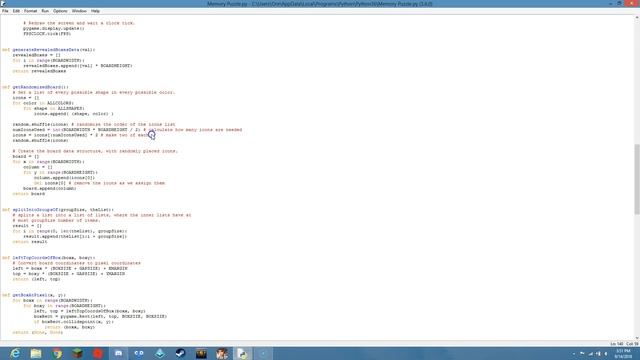Viewport: 640px width, 360px height.
Task: Click the red circle icon in taskbar
Action: [x=98, y=353]
